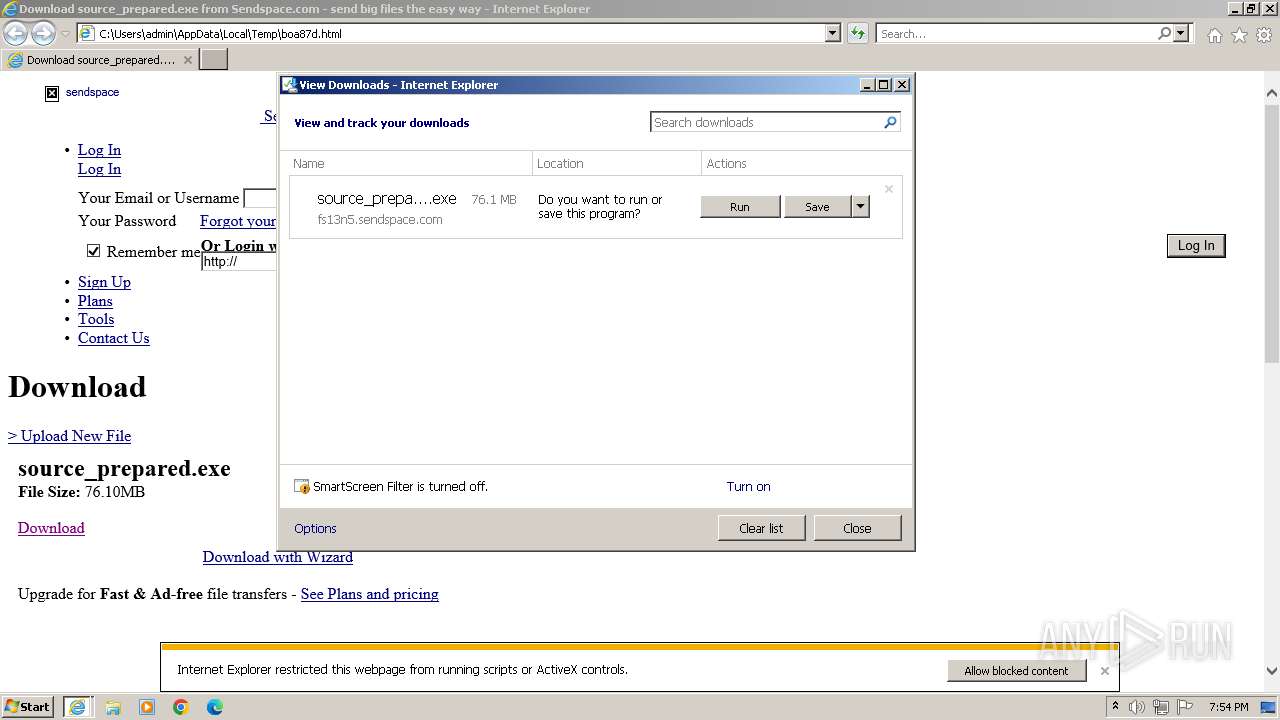
Task: Click the search magnifier icon in IE toolbar
Action: click(x=1164, y=33)
